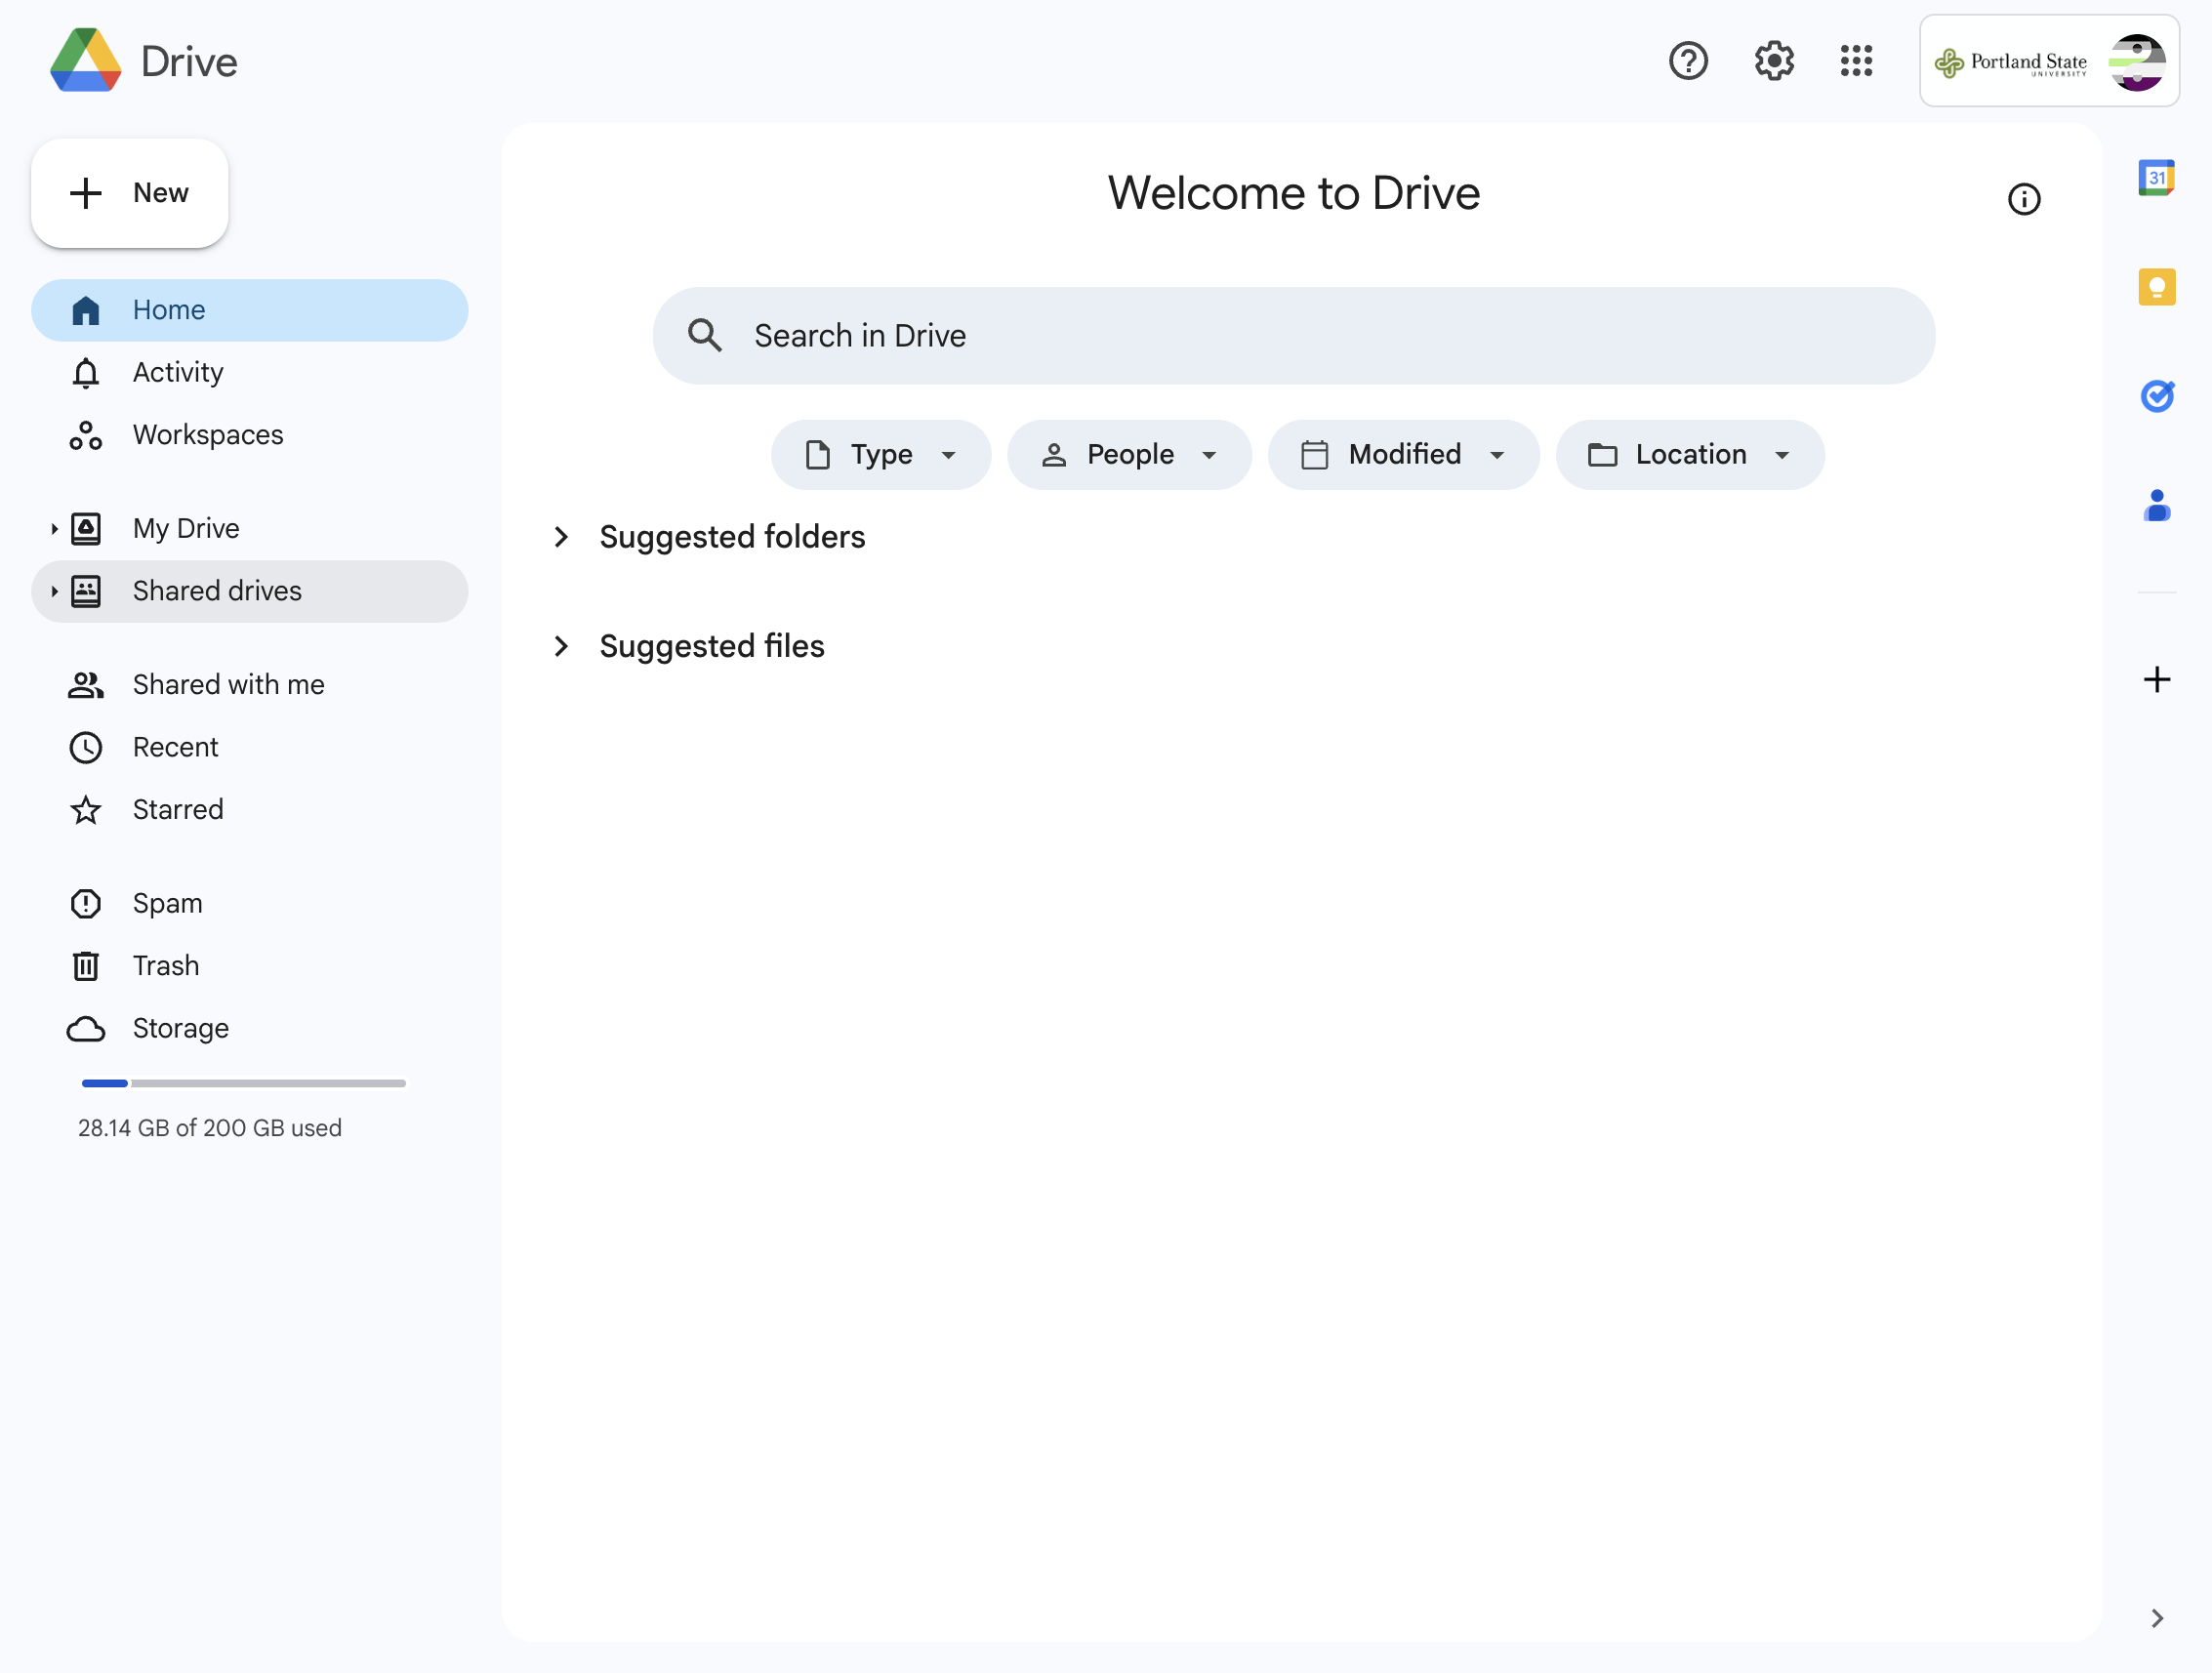Click 28.14 GB of 200 GB used
The height and width of the screenshot is (1673, 2212).
pyautogui.click(x=210, y=1128)
